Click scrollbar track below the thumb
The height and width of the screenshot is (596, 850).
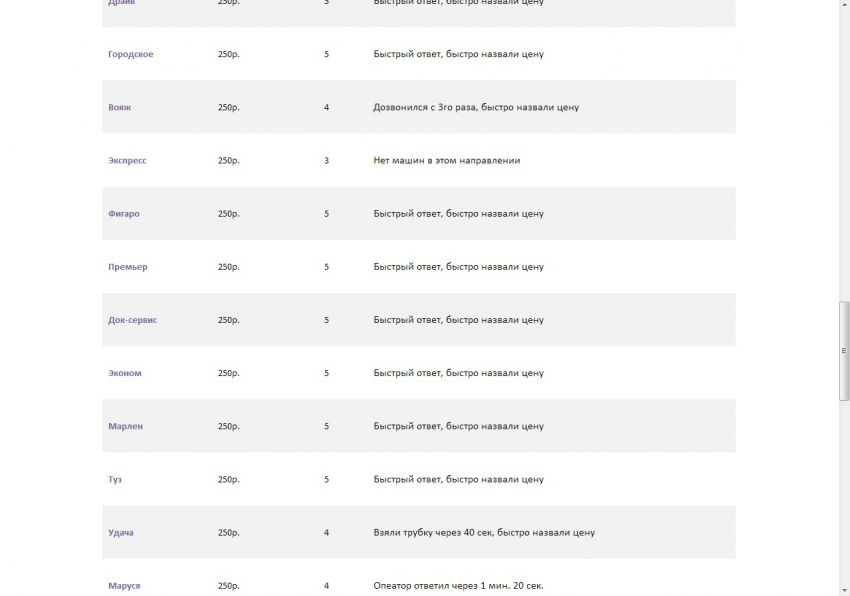point(844,492)
